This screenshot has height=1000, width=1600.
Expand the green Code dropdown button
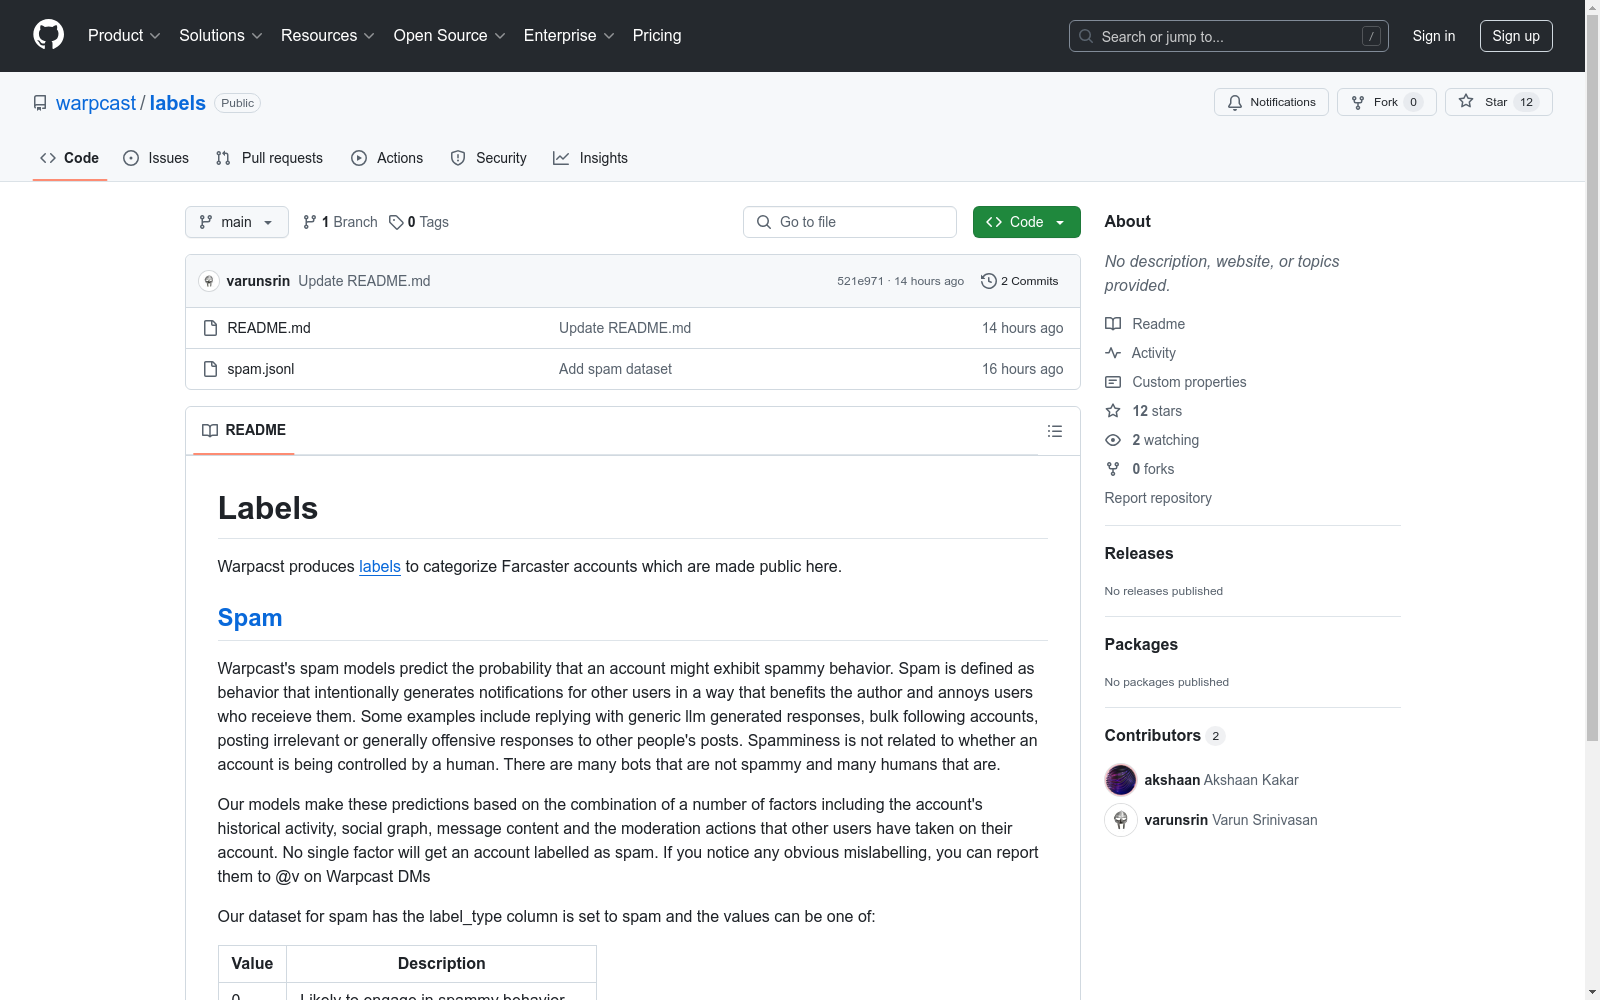pos(1026,222)
